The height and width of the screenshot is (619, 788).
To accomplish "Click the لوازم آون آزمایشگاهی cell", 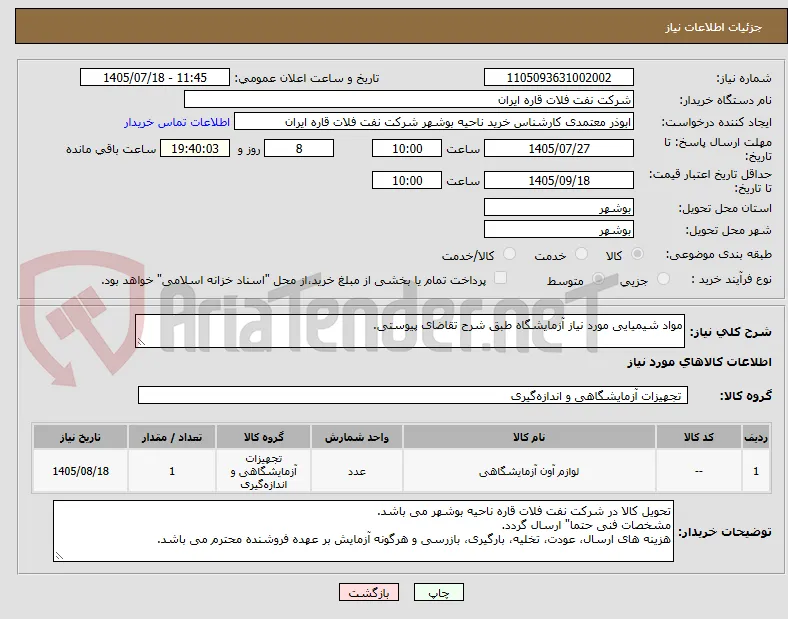I will (529, 471).
